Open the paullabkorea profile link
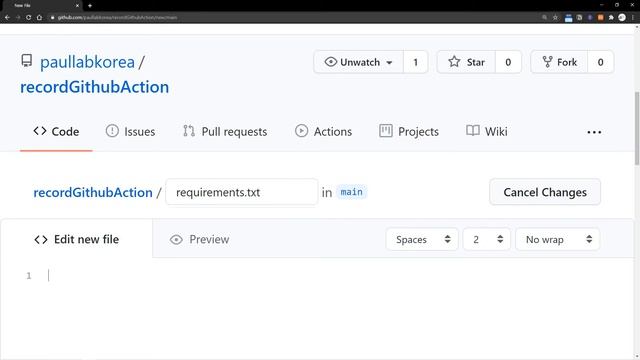This screenshot has width=640, height=360. [87, 62]
